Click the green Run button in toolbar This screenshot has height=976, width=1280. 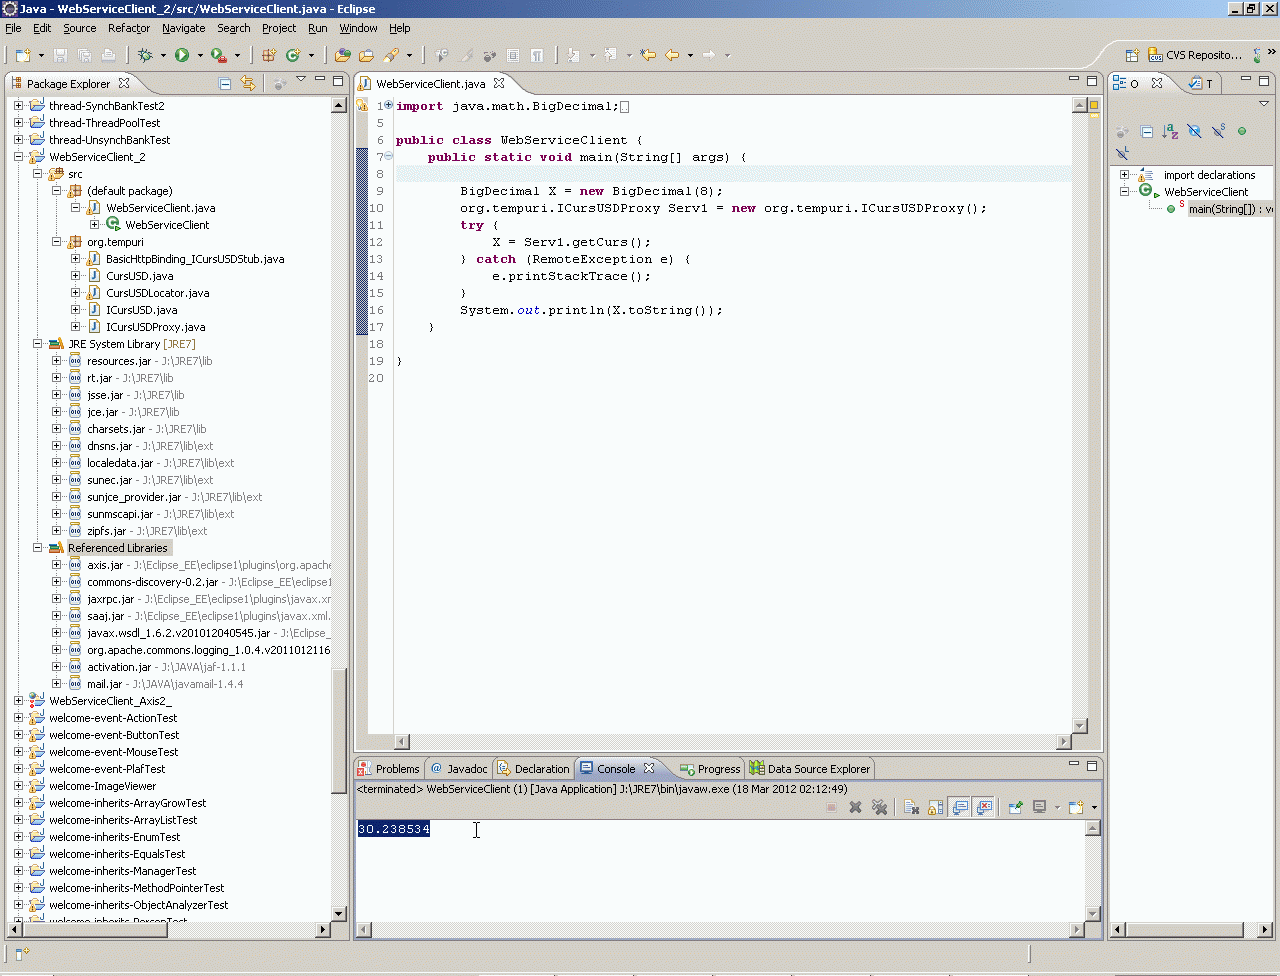tap(182, 55)
